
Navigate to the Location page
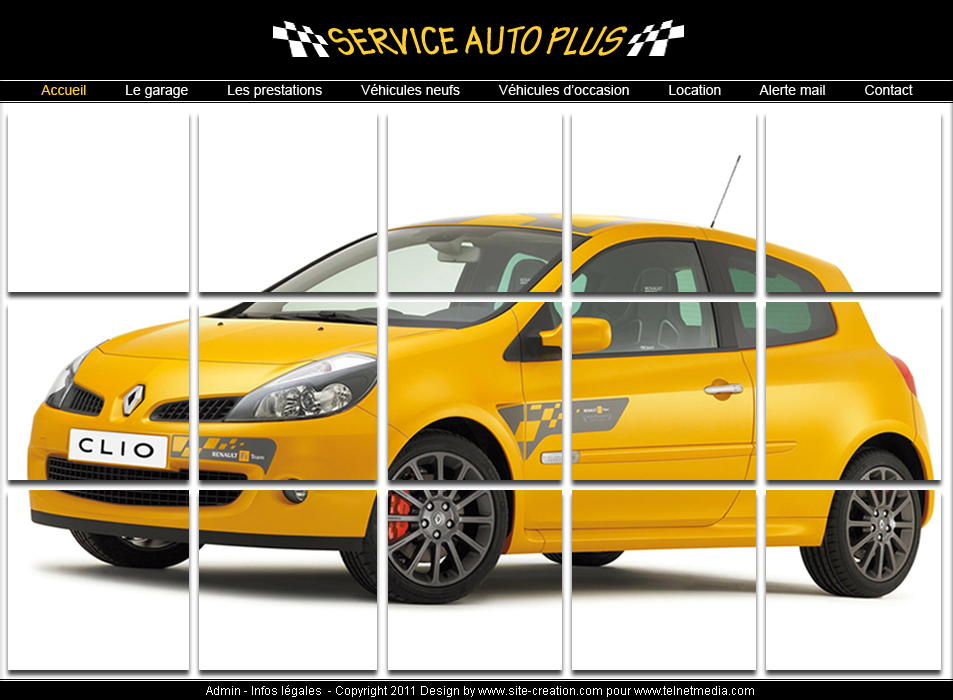[695, 91]
